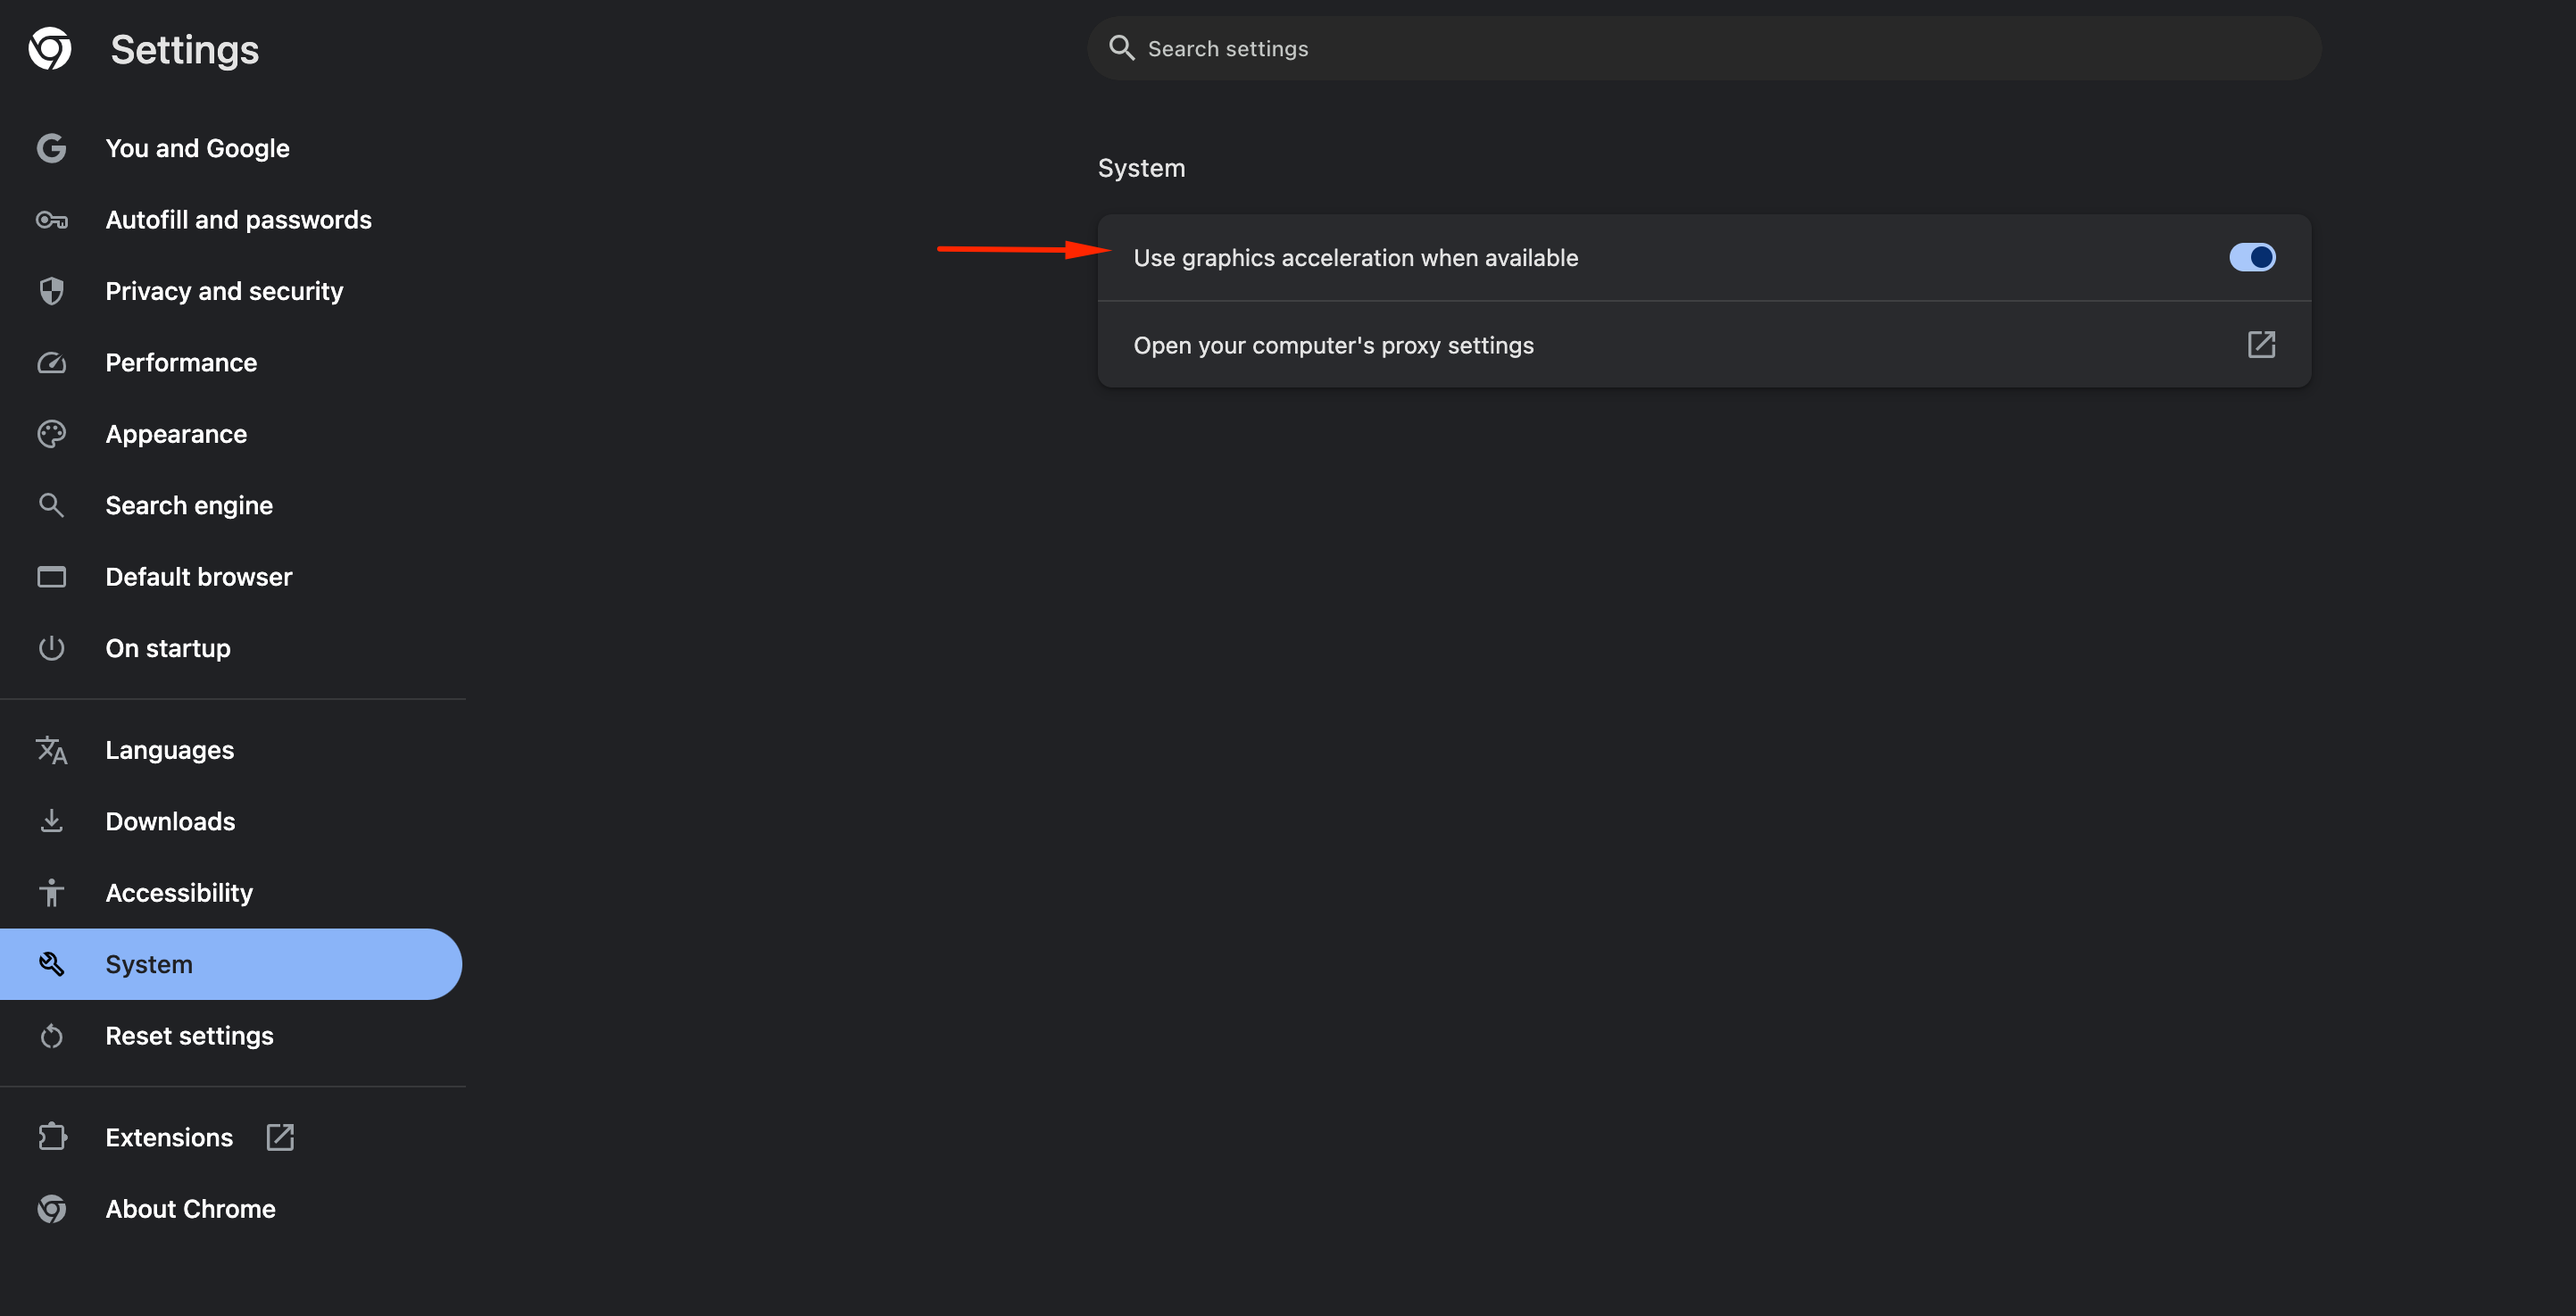Image resolution: width=2576 pixels, height=1316 pixels.
Task: Click the shield icon for Privacy and security
Action: [x=51, y=291]
